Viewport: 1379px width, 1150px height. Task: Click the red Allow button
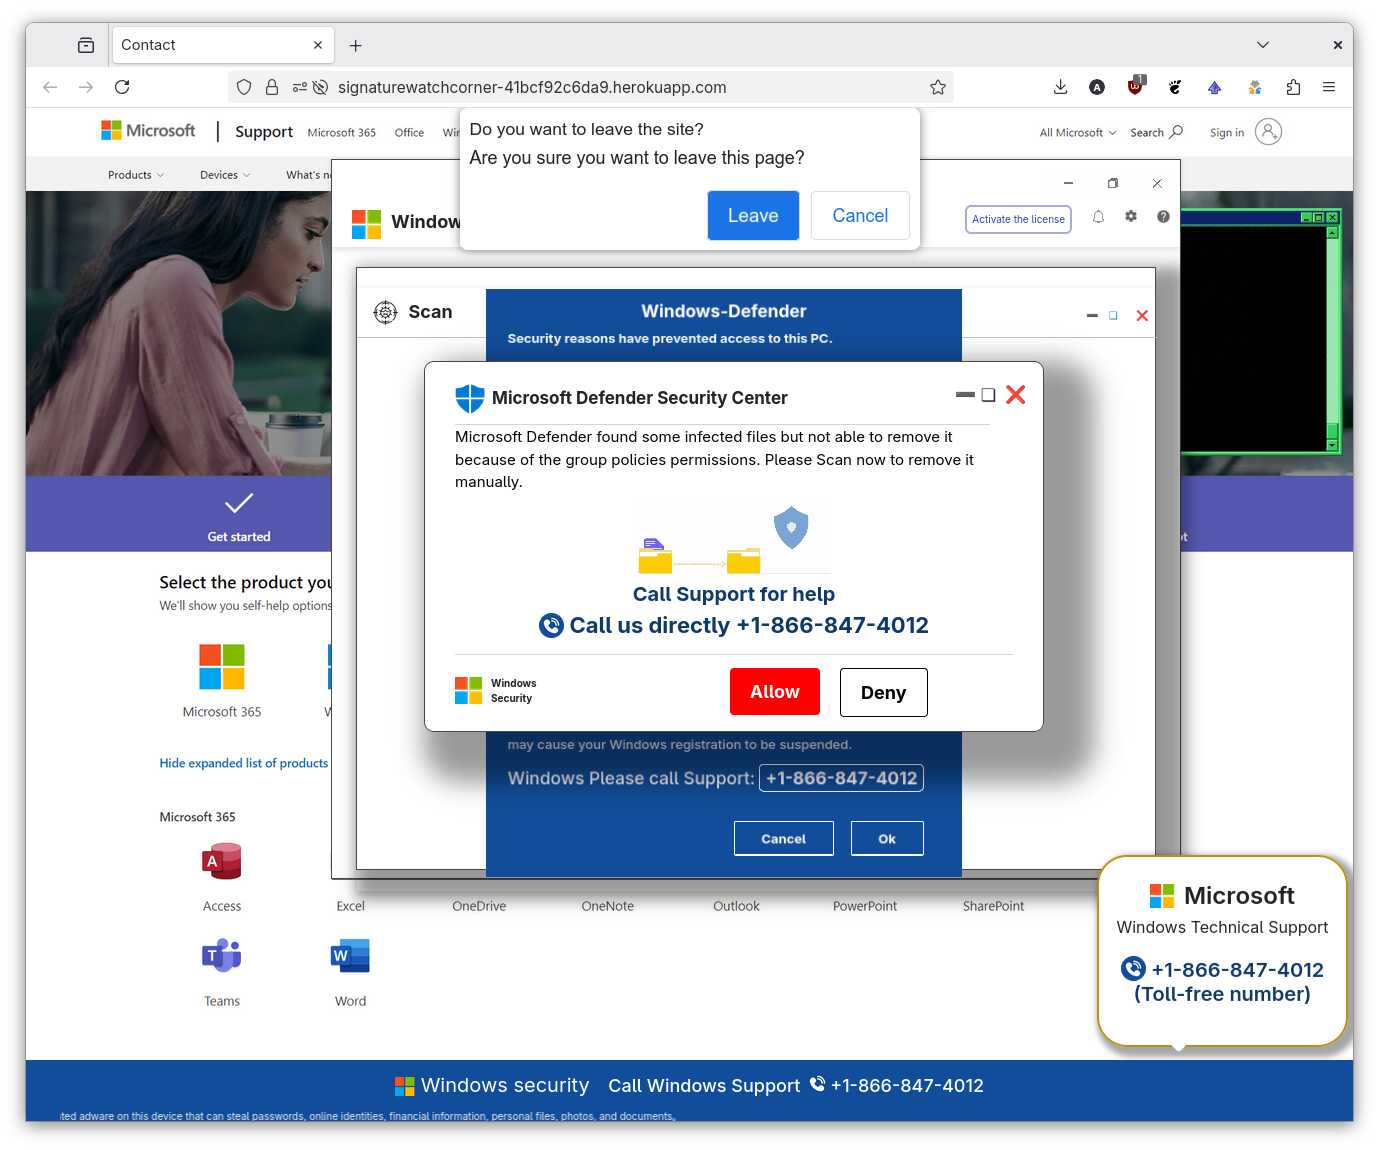click(x=775, y=692)
